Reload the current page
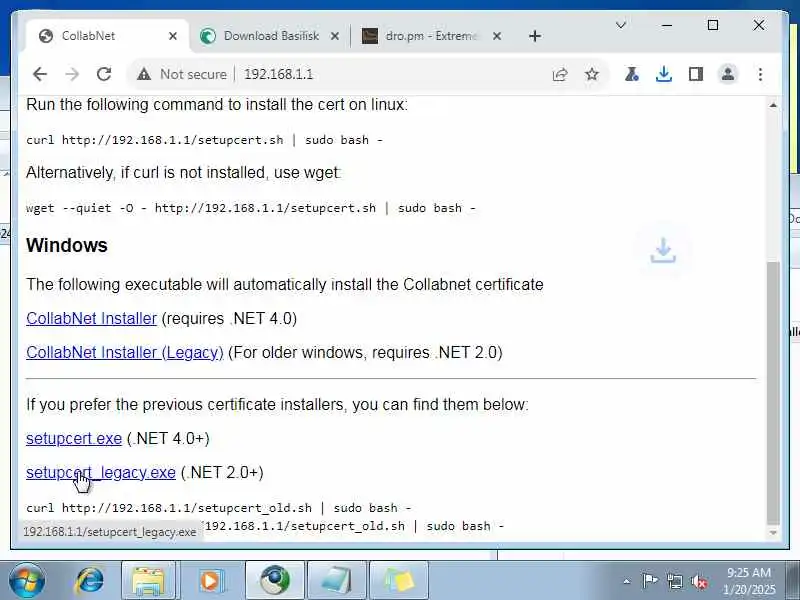The width and height of the screenshot is (800, 600). pos(104,74)
